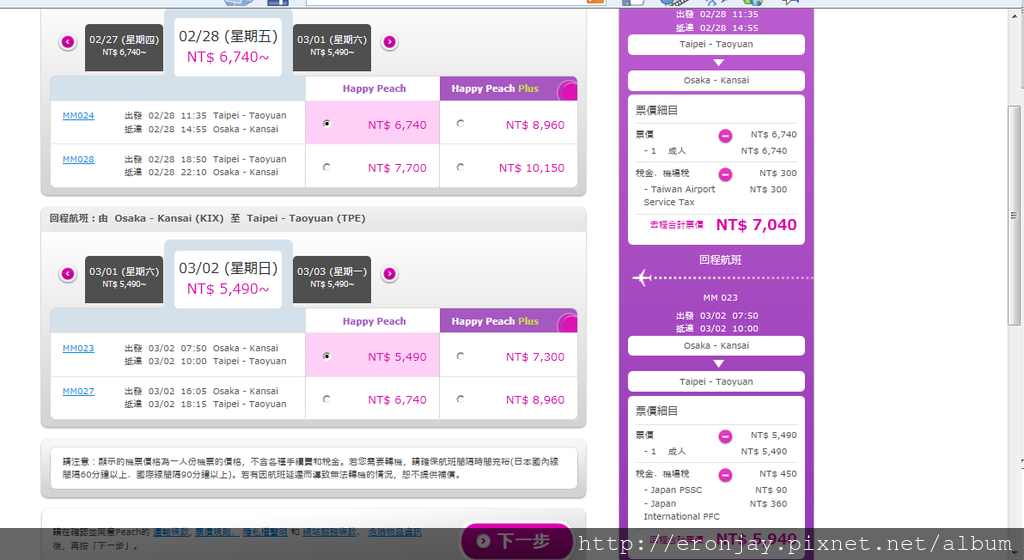Select outbound date tab 02/28 (星期五)
This screenshot has width=1024, height=560.
228,47
